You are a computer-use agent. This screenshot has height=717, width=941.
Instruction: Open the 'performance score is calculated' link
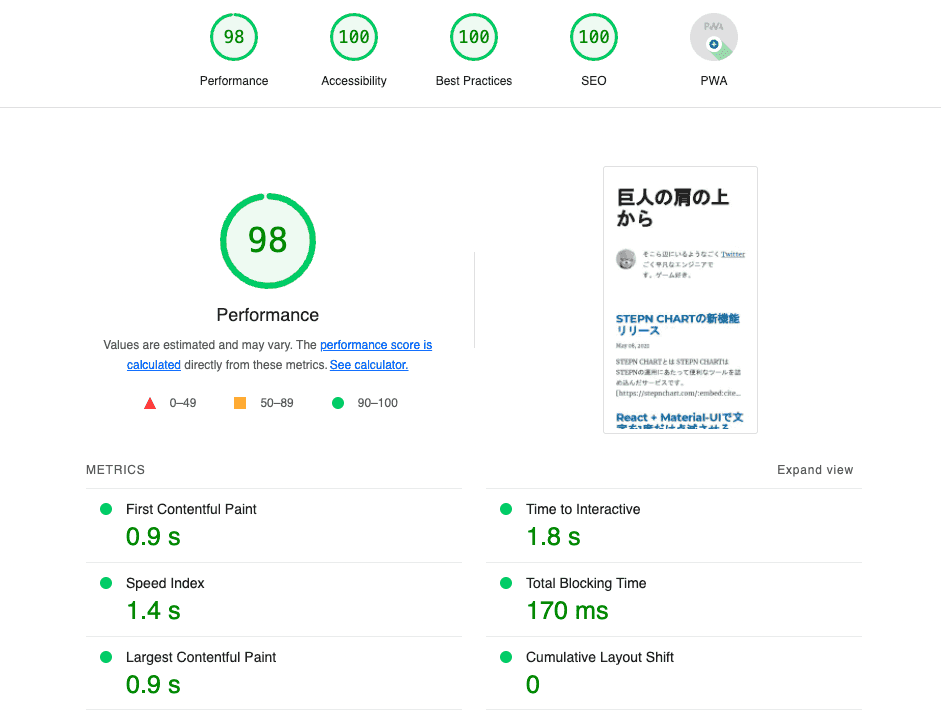click(x=375, y=345)
